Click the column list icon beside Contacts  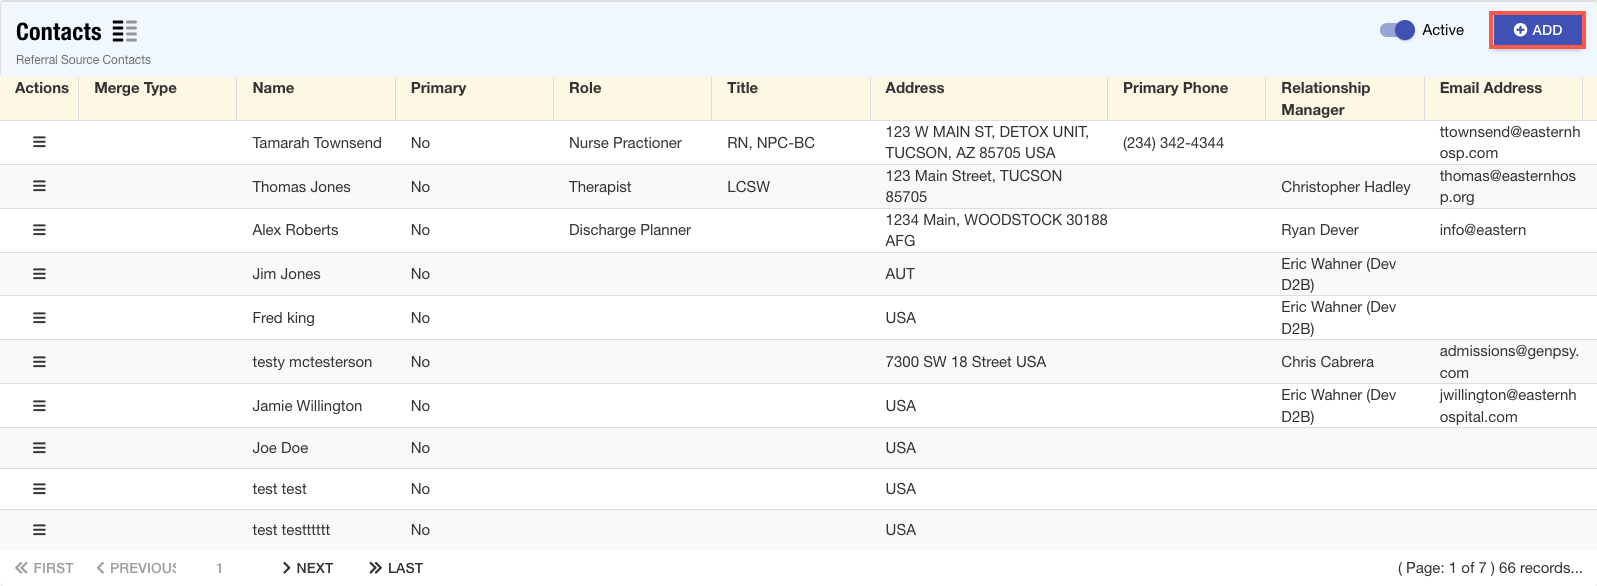[x=125, y=31]
